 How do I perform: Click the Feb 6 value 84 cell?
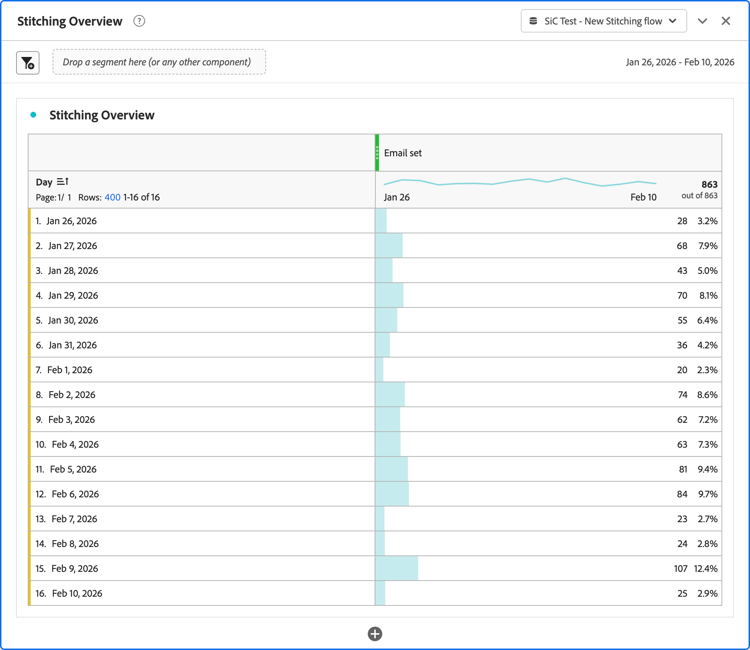point(681,494)
